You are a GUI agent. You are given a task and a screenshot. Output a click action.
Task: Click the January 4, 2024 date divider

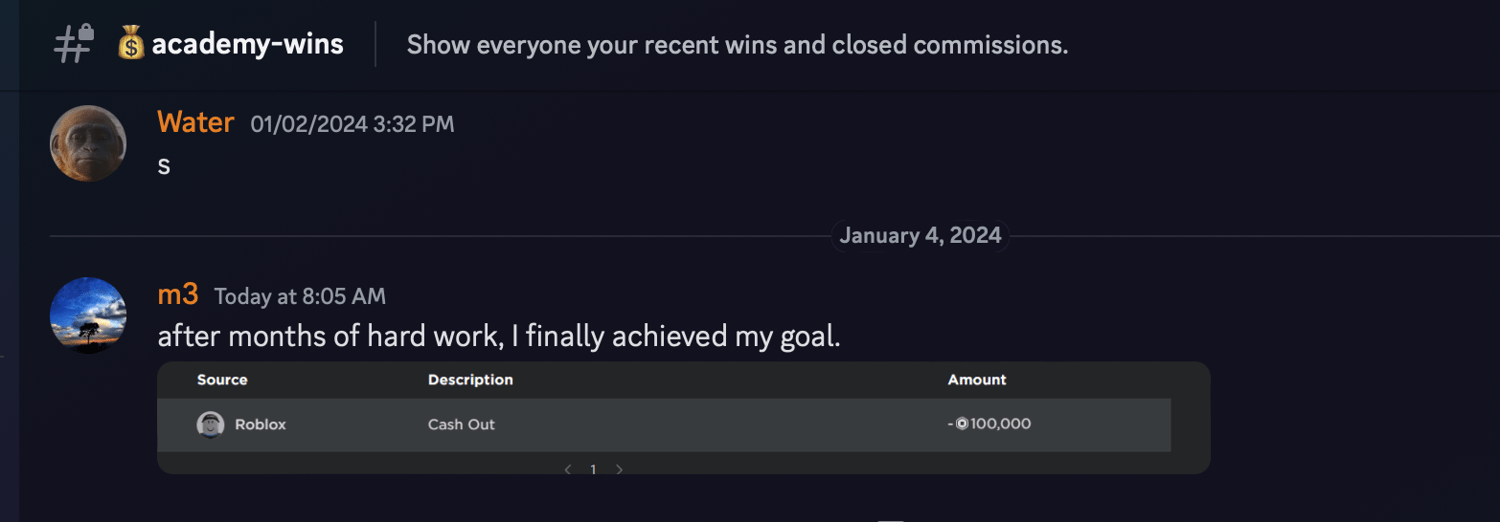pyautogui.click(x=920, y=236)
